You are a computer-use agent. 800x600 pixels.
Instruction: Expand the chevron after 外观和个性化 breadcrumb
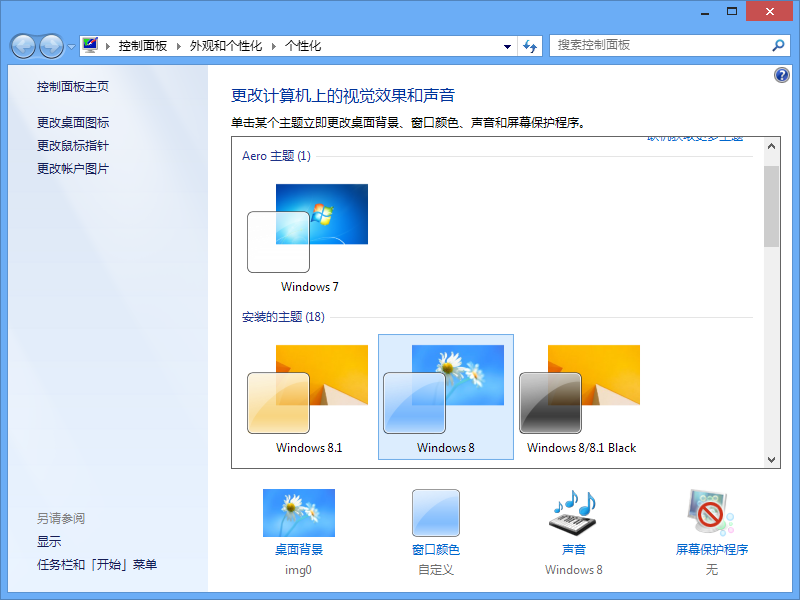(274, 46)
